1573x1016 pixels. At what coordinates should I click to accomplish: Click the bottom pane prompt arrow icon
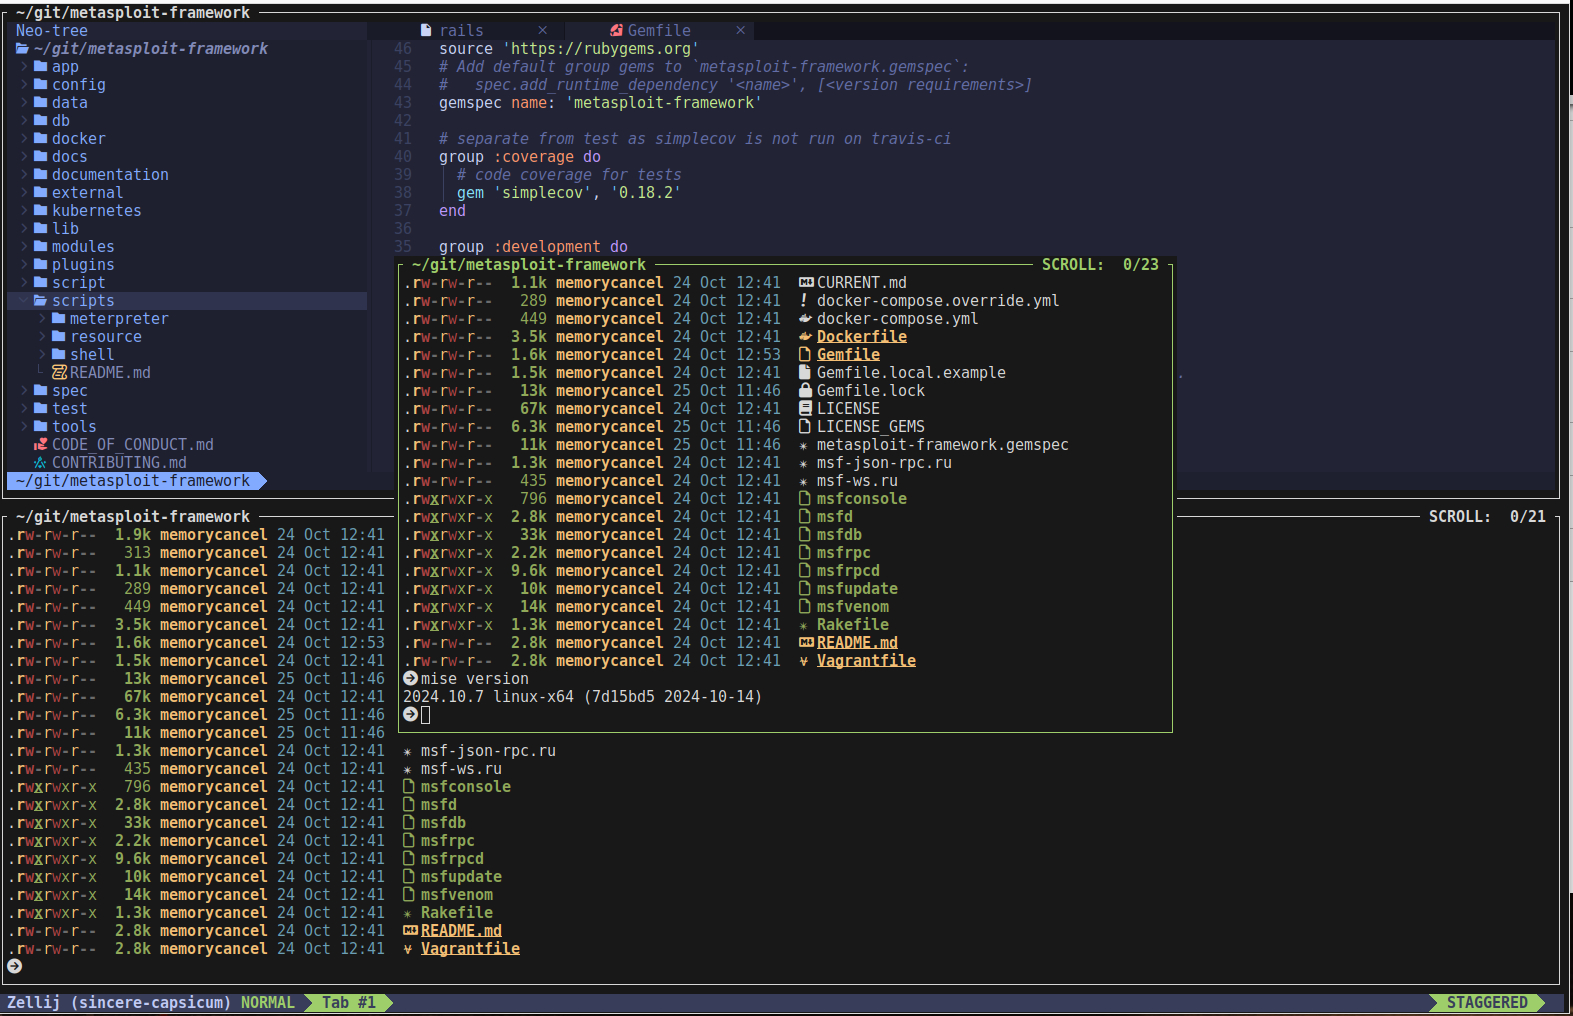click(15, 967)
